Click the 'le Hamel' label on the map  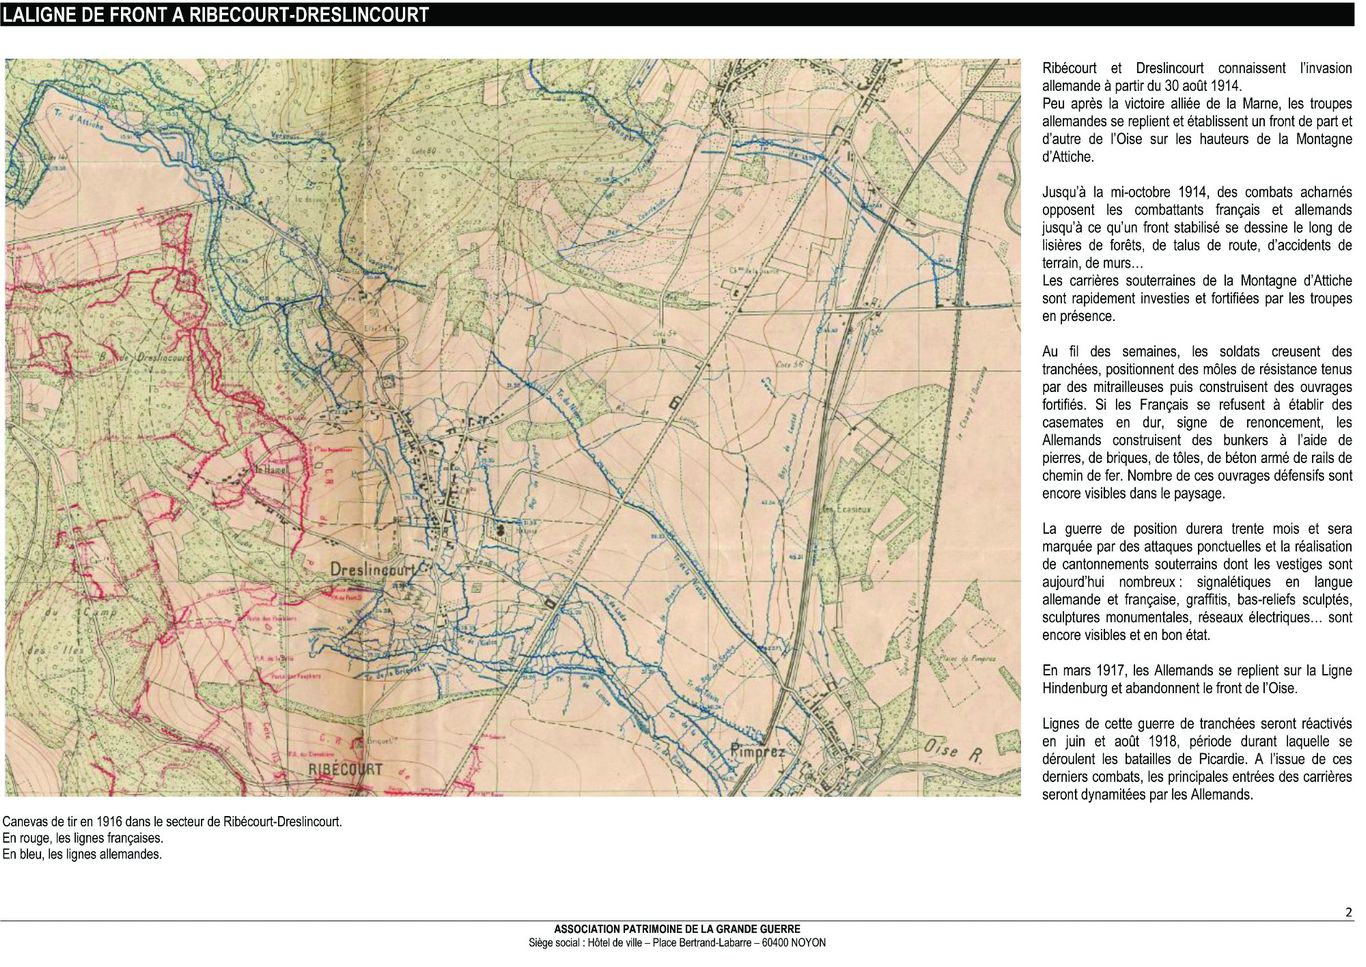pyautogui.click(x=270, y=469)
